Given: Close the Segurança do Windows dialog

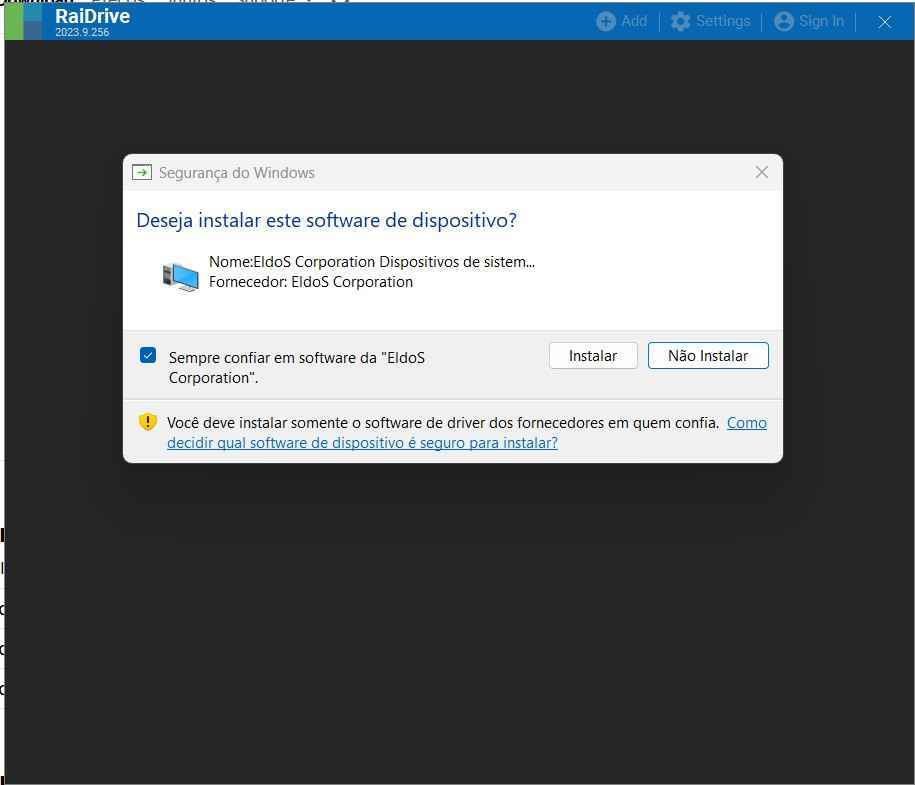Looking at the screenshot, I should pyautogui.click(x=761, y=172).
